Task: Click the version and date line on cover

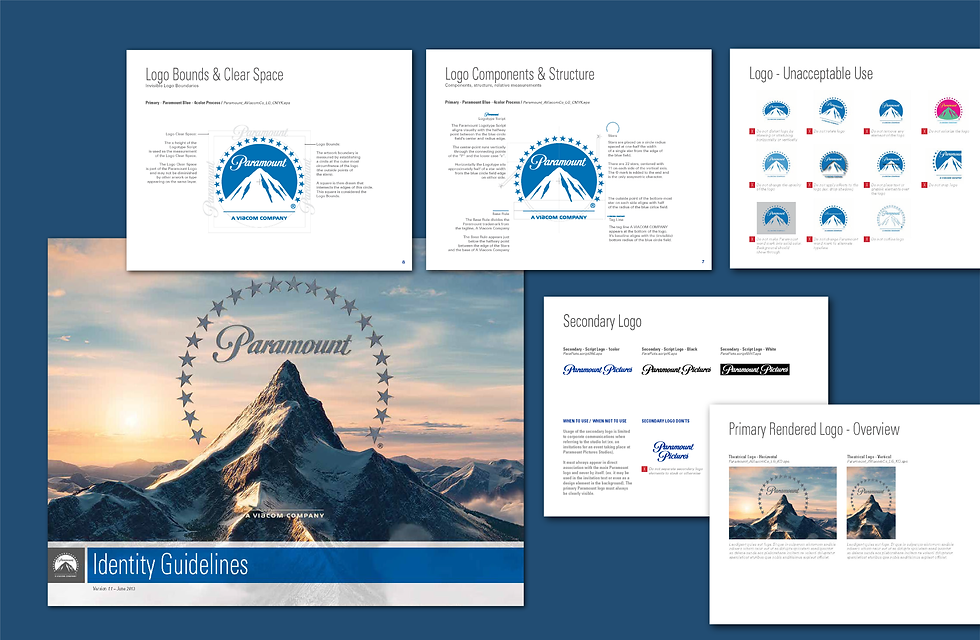Action: [114, 589]
